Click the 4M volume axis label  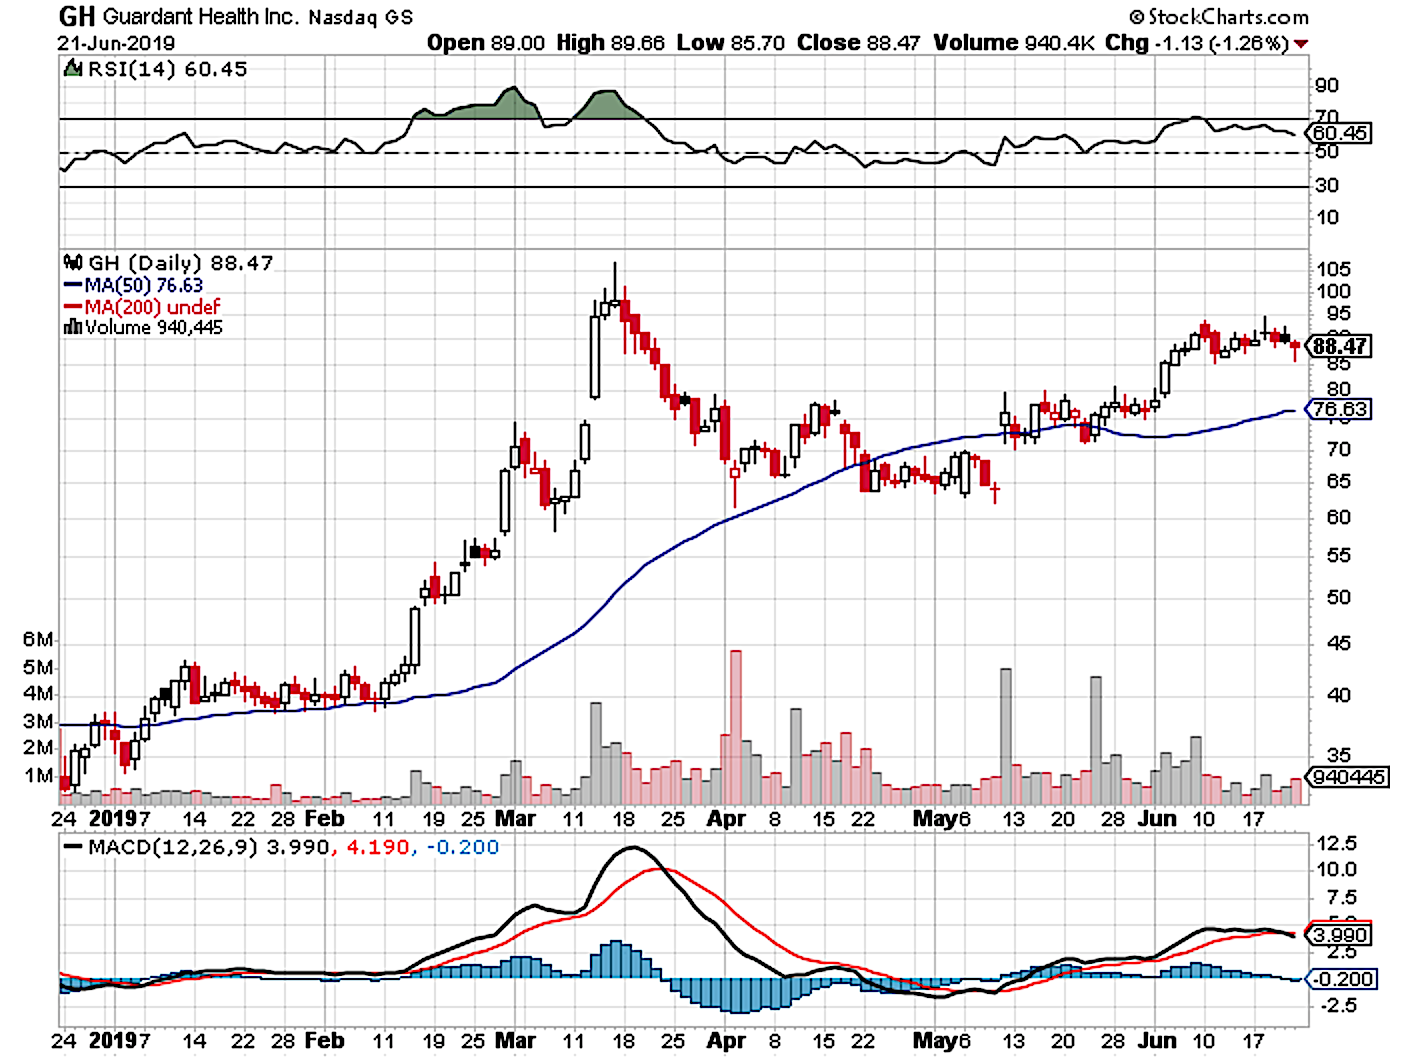tap(38, 694)
